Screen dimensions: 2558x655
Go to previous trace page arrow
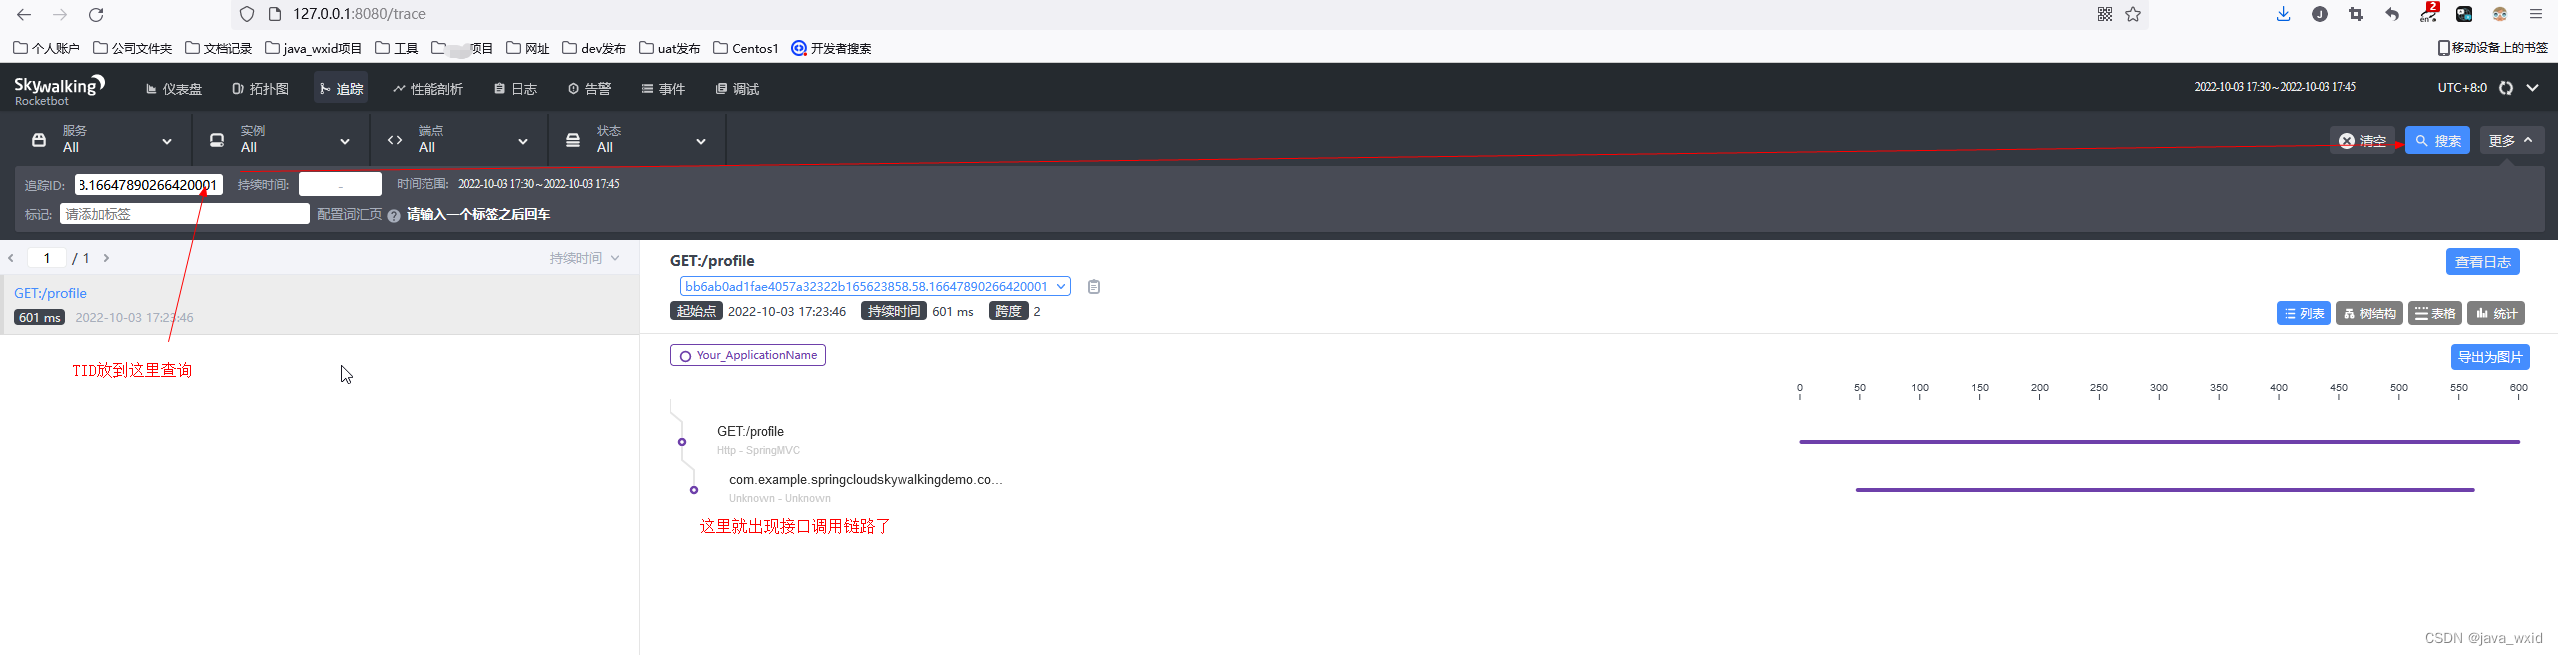click(11, 258)
